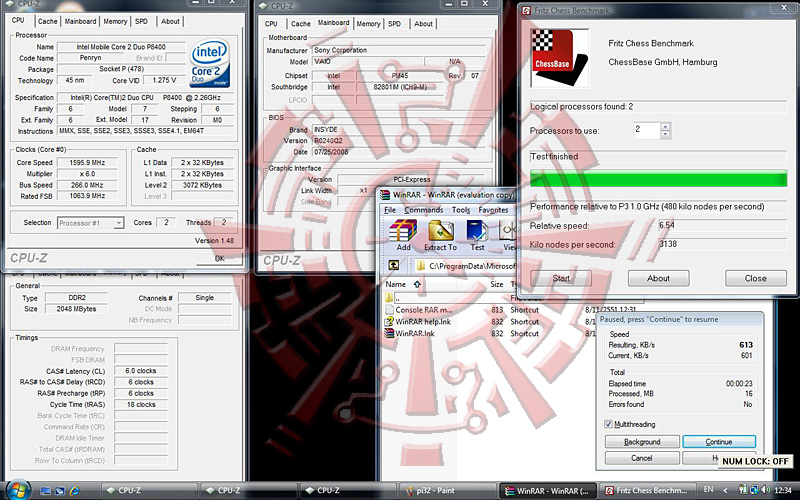Viewport: 800px width, 500px height.
Task: Click the WinRAR title bar icon
Action: pyautogui.click(x=384, y=194)
